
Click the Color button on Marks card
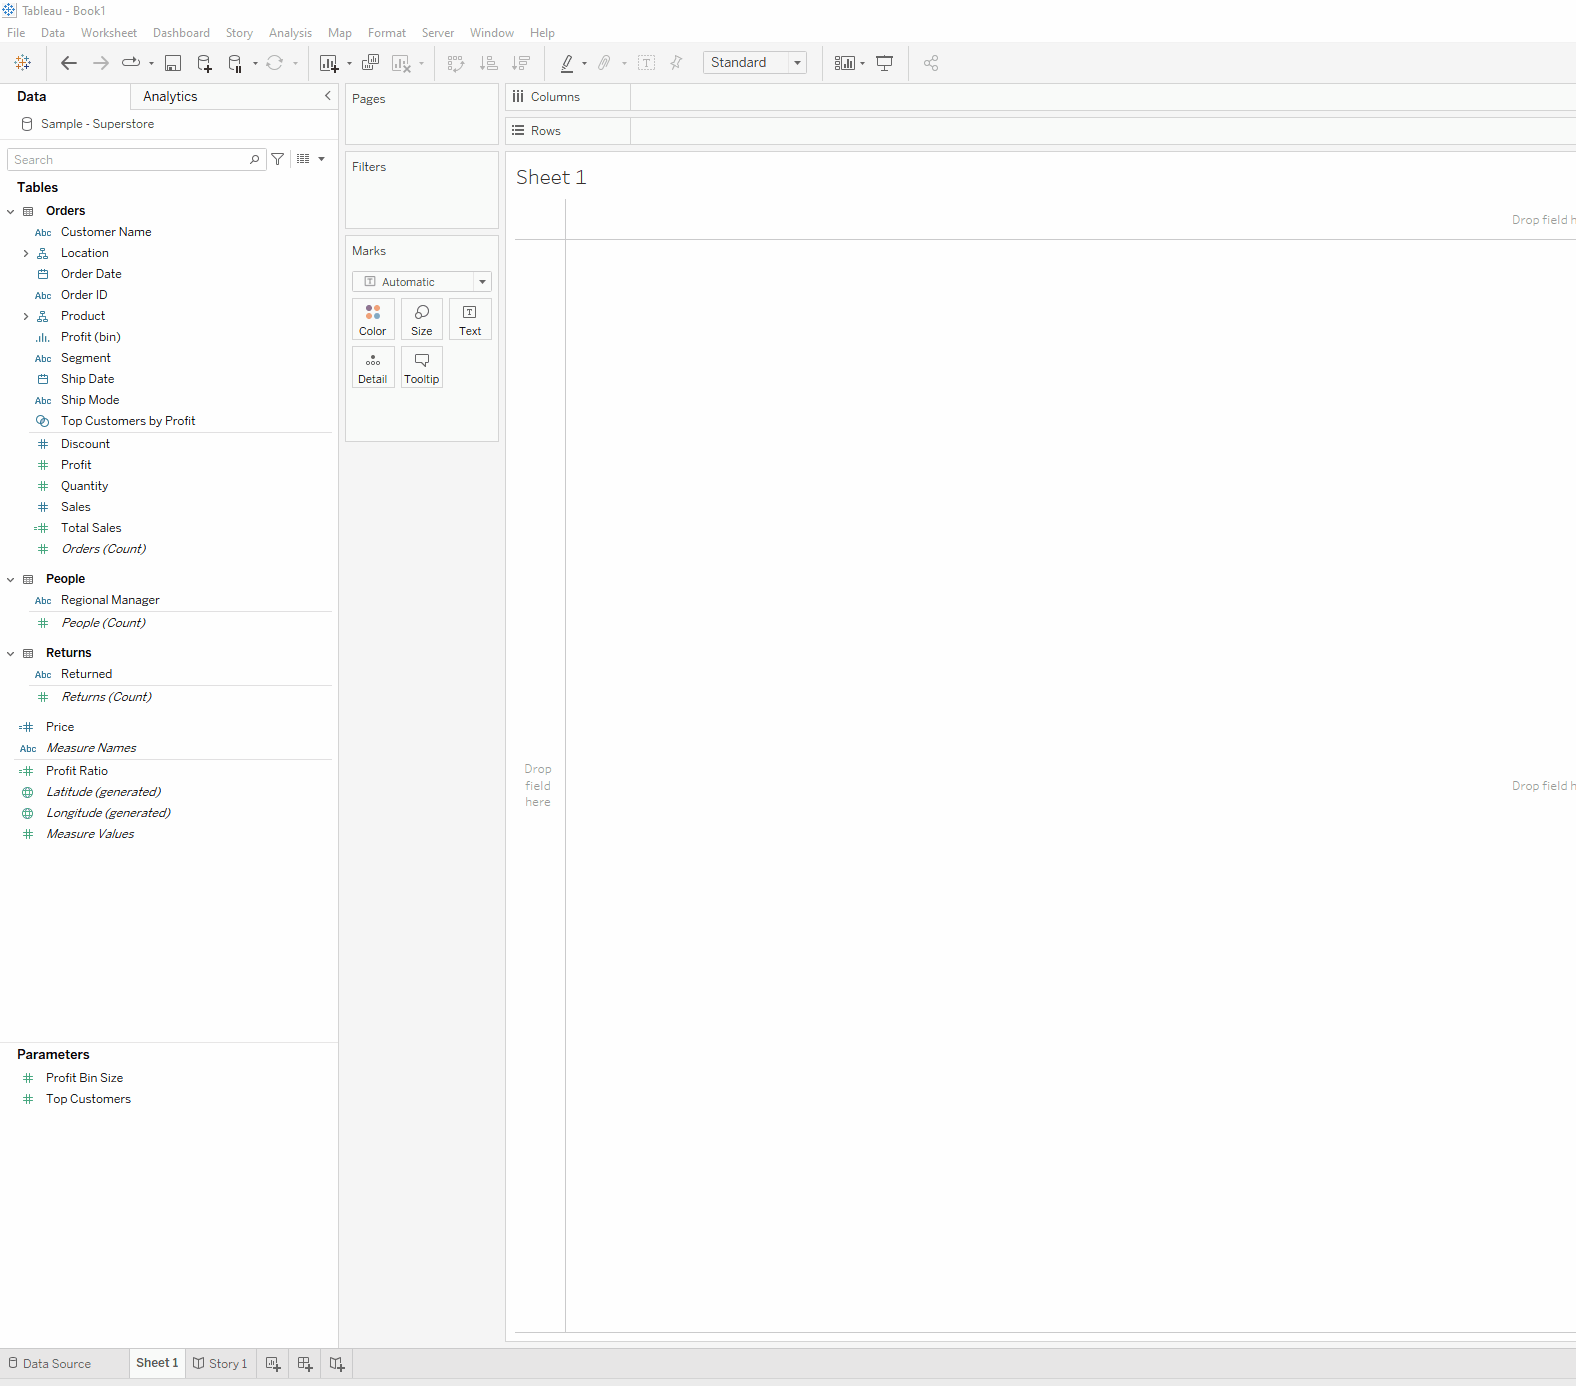pyautogui.click(x=373, y=320)
